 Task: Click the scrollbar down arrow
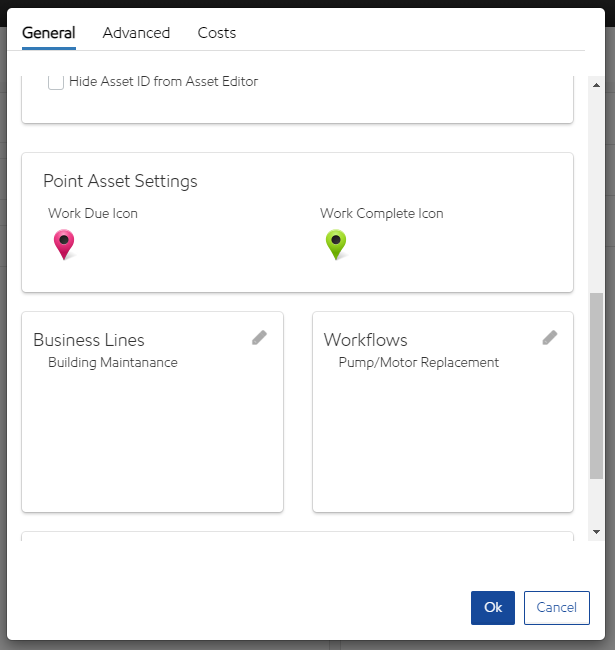[x=596, y=532]
